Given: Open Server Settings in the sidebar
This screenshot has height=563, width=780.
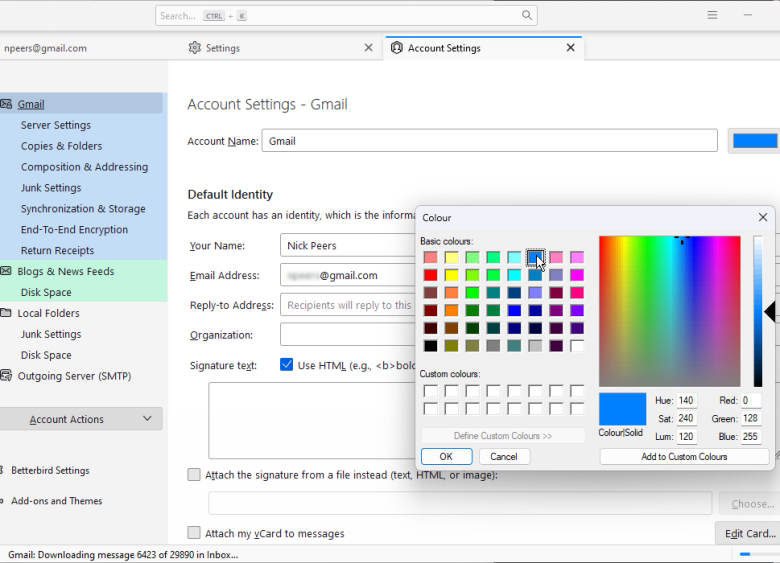Looking at the screenshot, I should tap(56, 125).
